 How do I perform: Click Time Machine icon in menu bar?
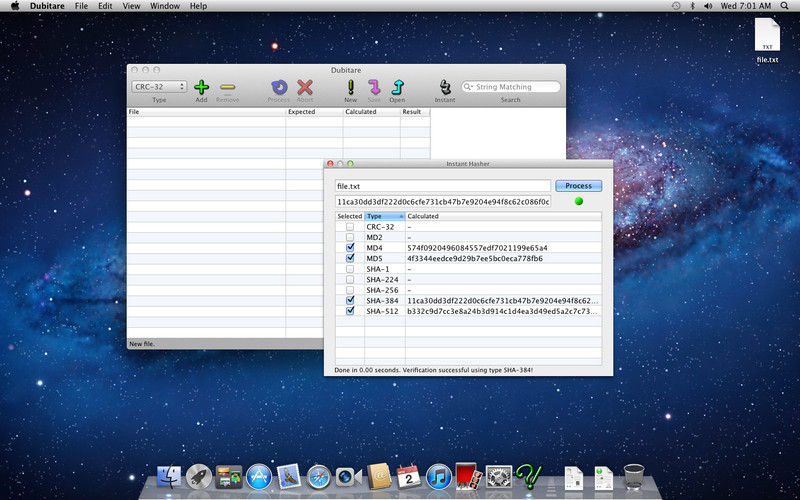(676, 6)
